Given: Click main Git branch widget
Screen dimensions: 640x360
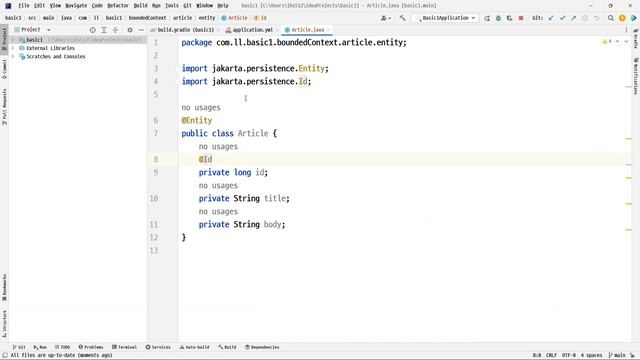Looking at the screenshot, I should (x=617, y=355).
